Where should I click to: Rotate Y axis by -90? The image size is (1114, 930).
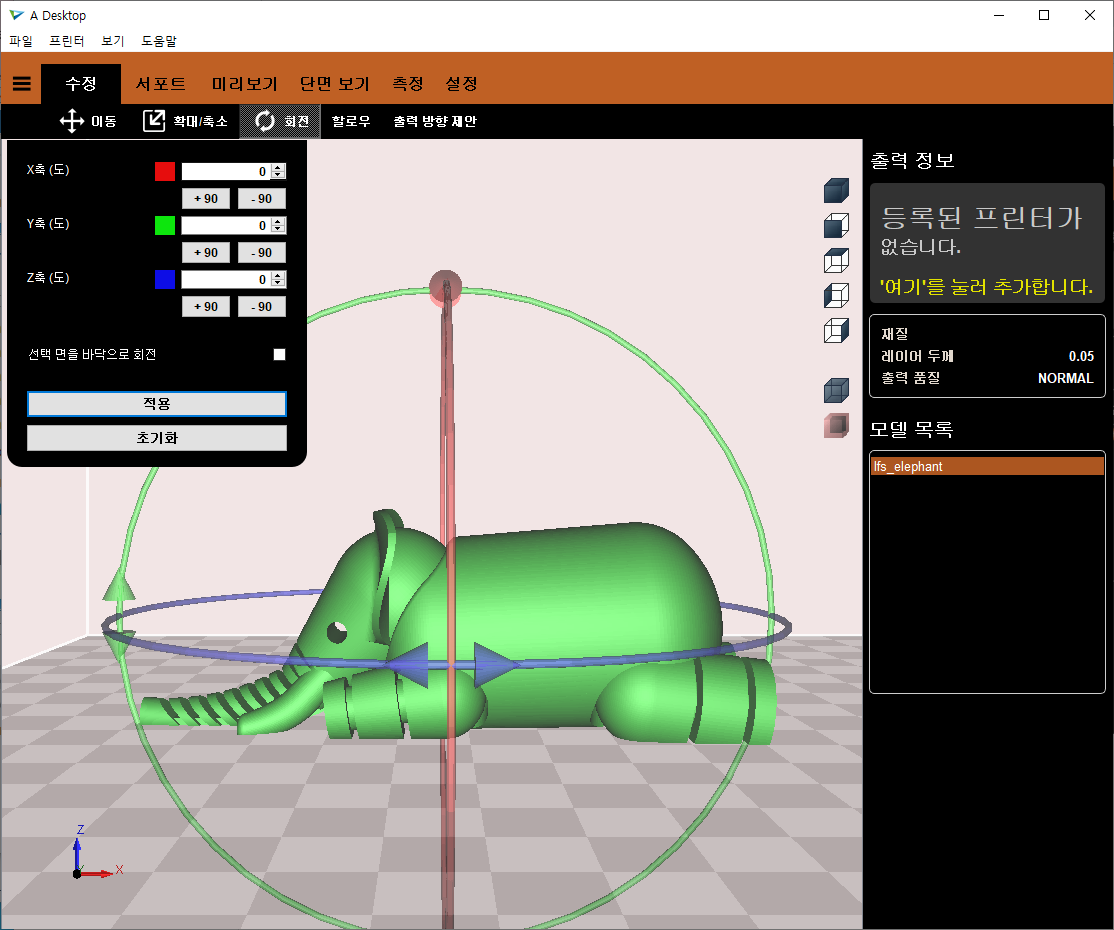pyautogui.click(x=261, y=253)
